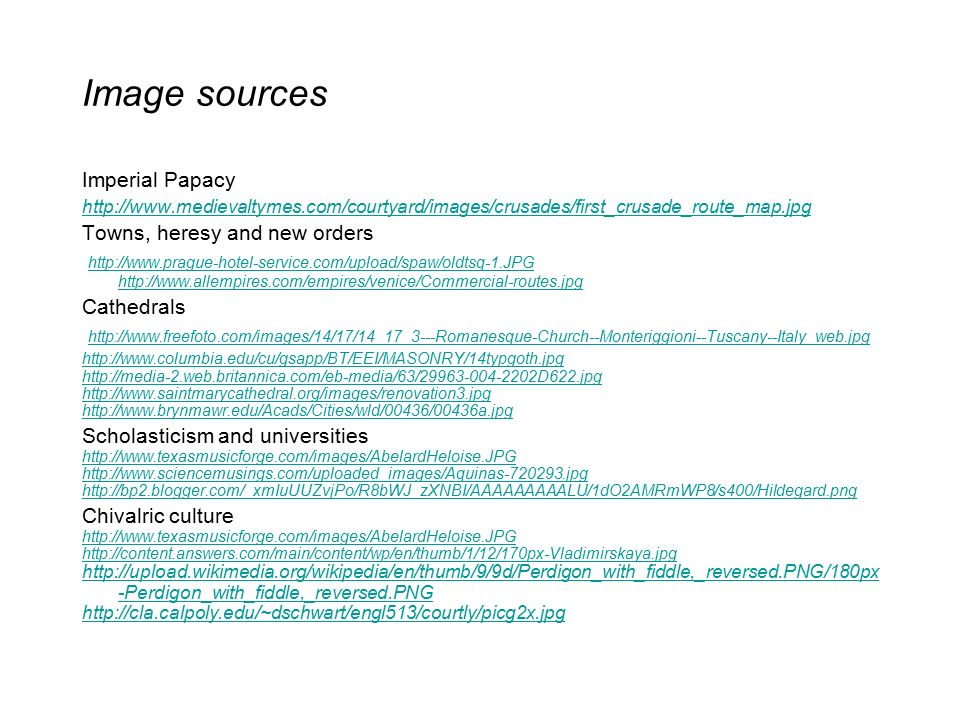Open the saintmarycathedral renovation3.jpg link
960x720 pixels.
pyautogui.click(x=287, y=393)
